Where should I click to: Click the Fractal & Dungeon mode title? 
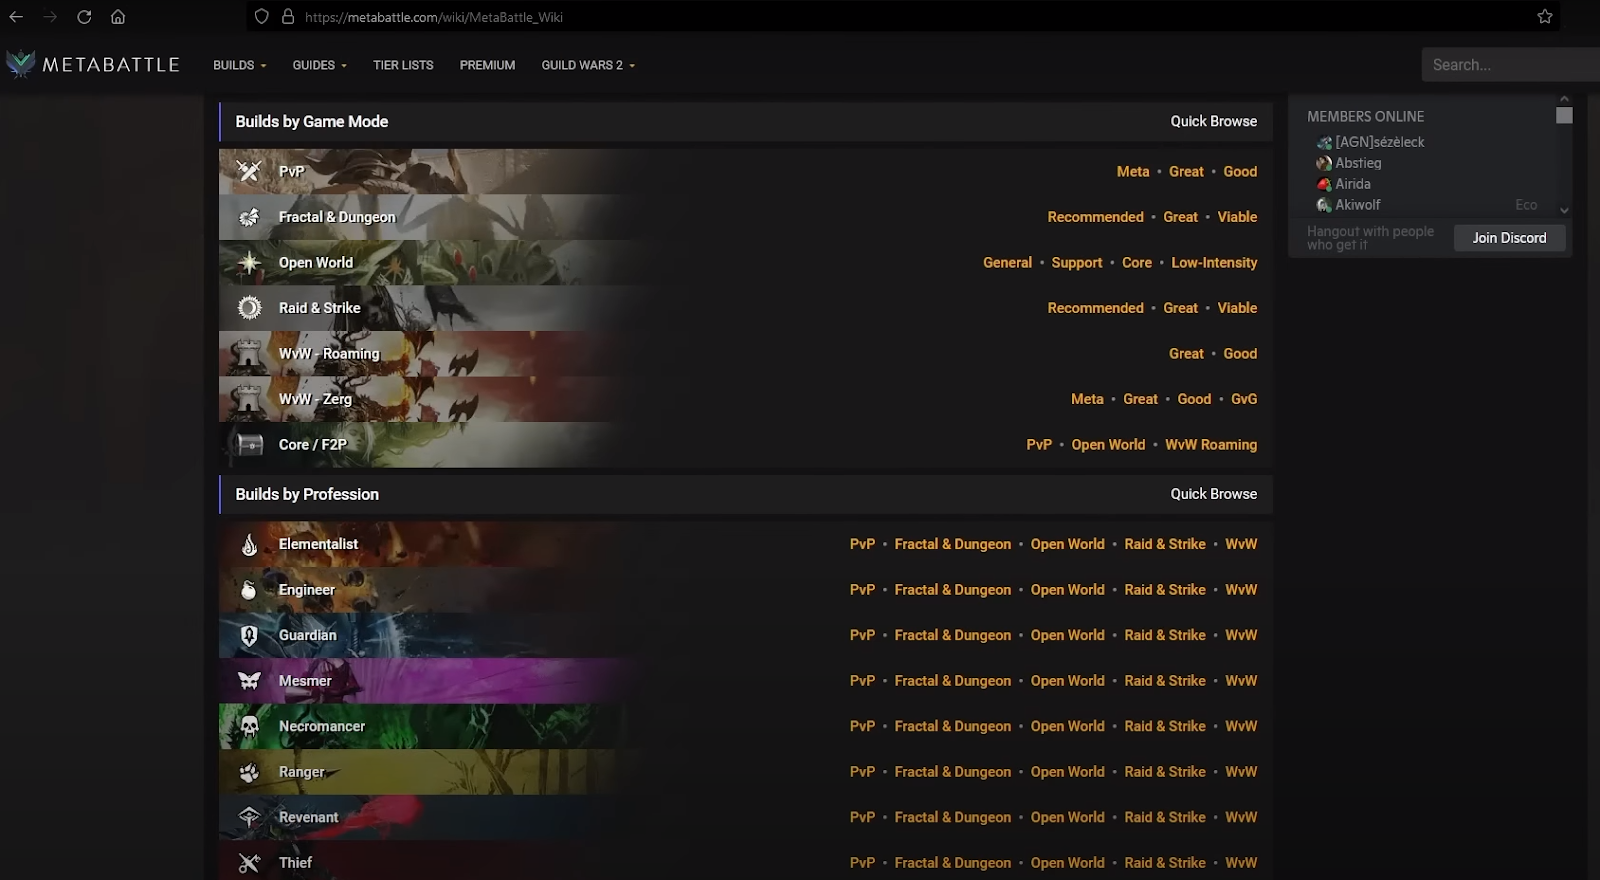click(337, 217)
